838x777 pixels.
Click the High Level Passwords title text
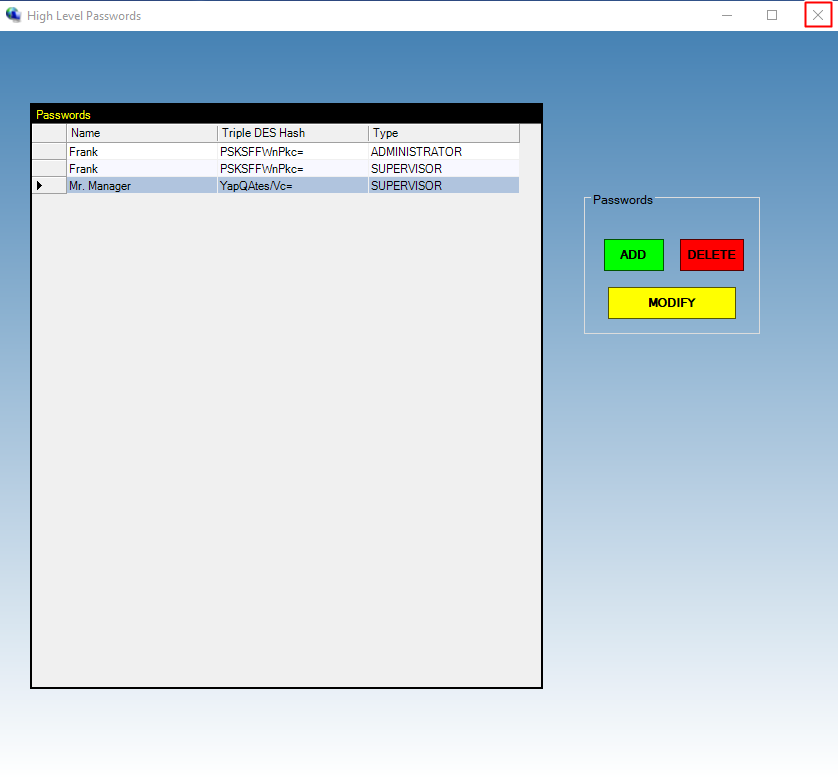(x=85, y=15)
